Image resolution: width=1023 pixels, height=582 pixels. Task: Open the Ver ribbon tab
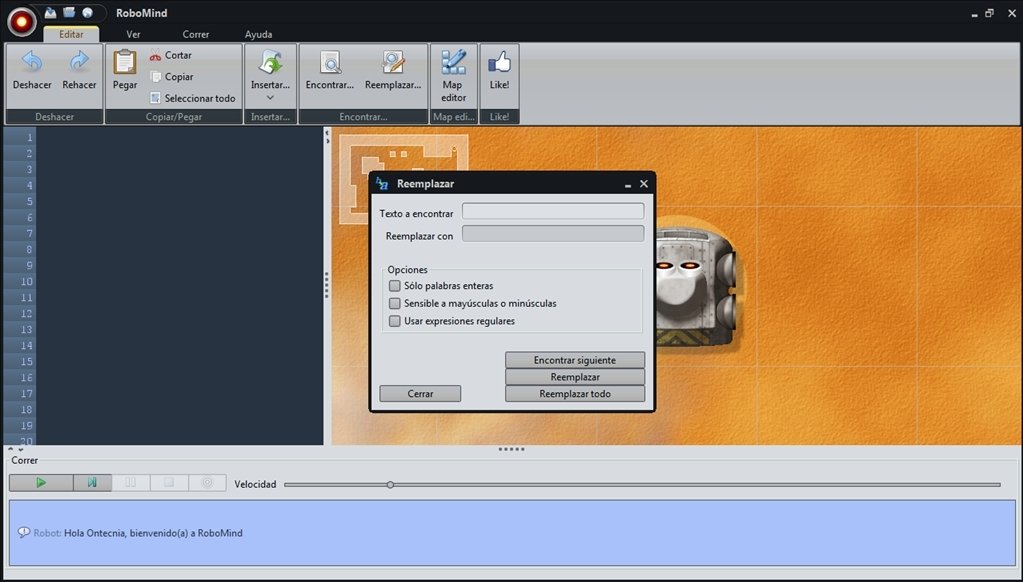133,34
